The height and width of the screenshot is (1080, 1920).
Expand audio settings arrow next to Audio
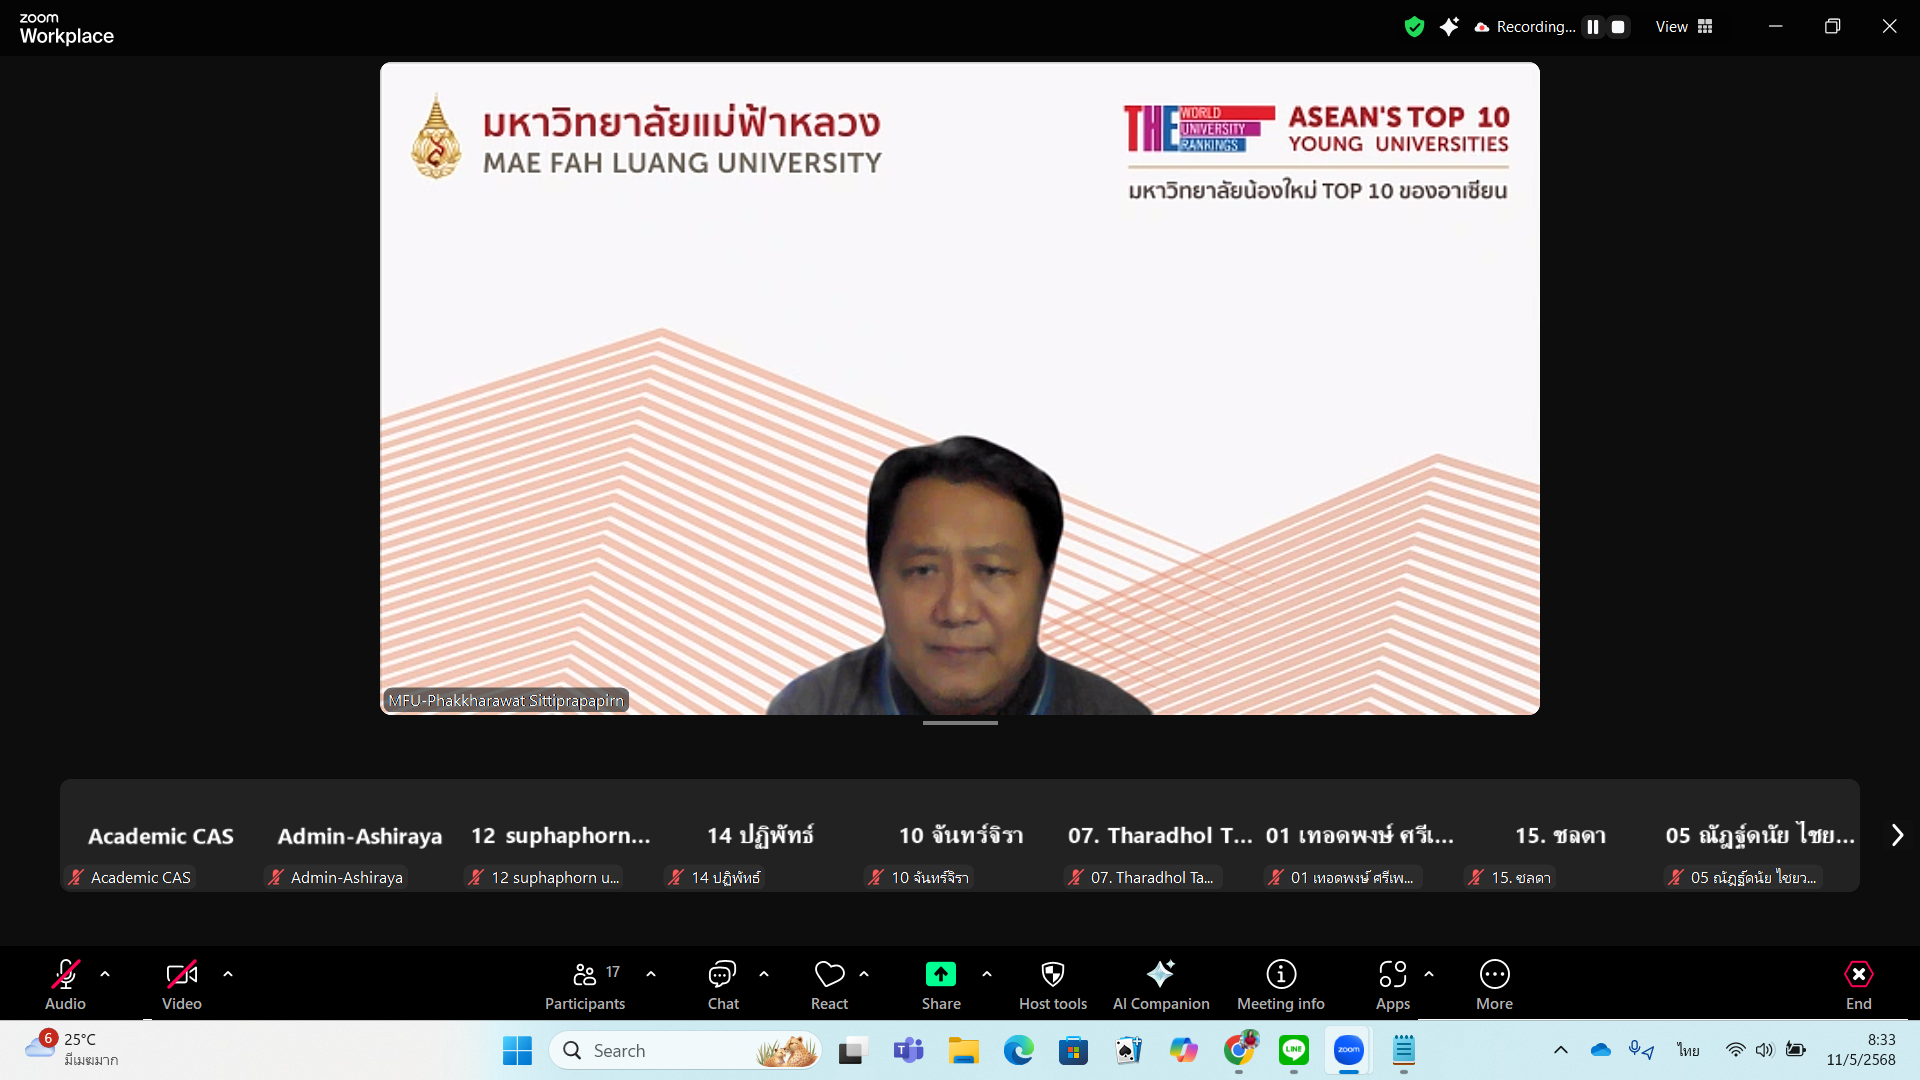(x=105, y=974)
